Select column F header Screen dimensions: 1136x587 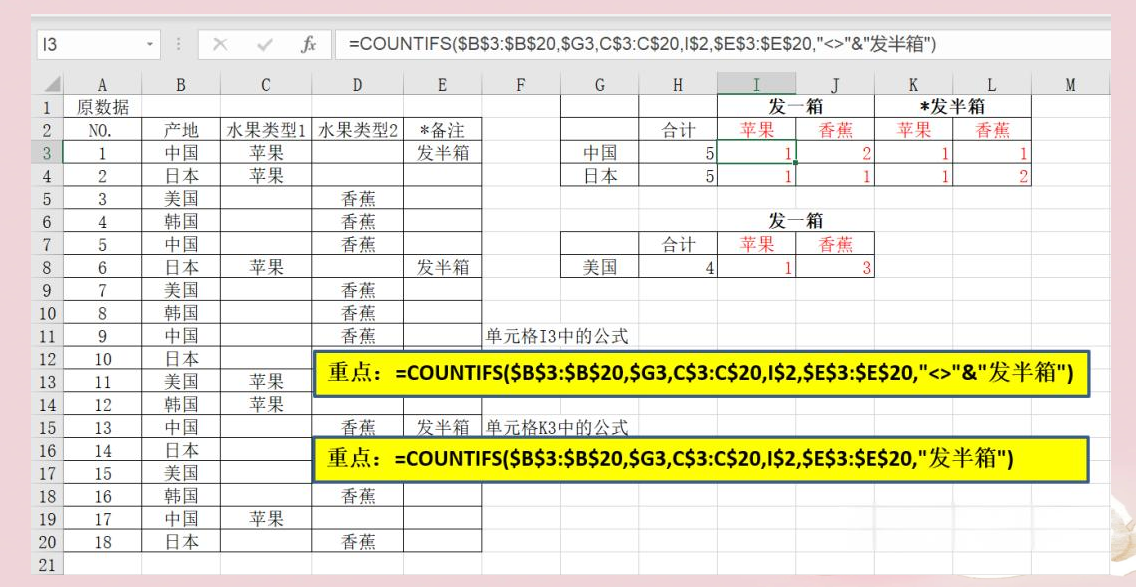click(x=521, y=85)
